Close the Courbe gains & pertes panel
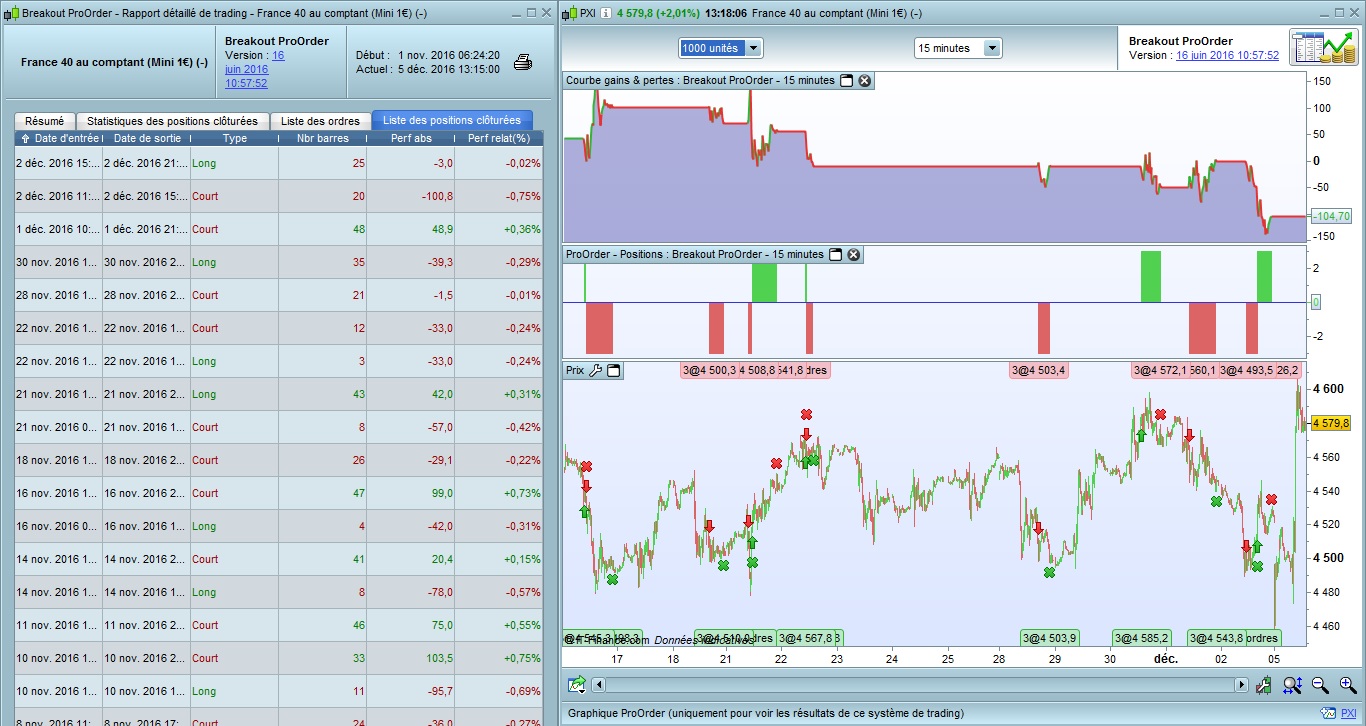The image size is (1366, 726). tap(865, 80)
